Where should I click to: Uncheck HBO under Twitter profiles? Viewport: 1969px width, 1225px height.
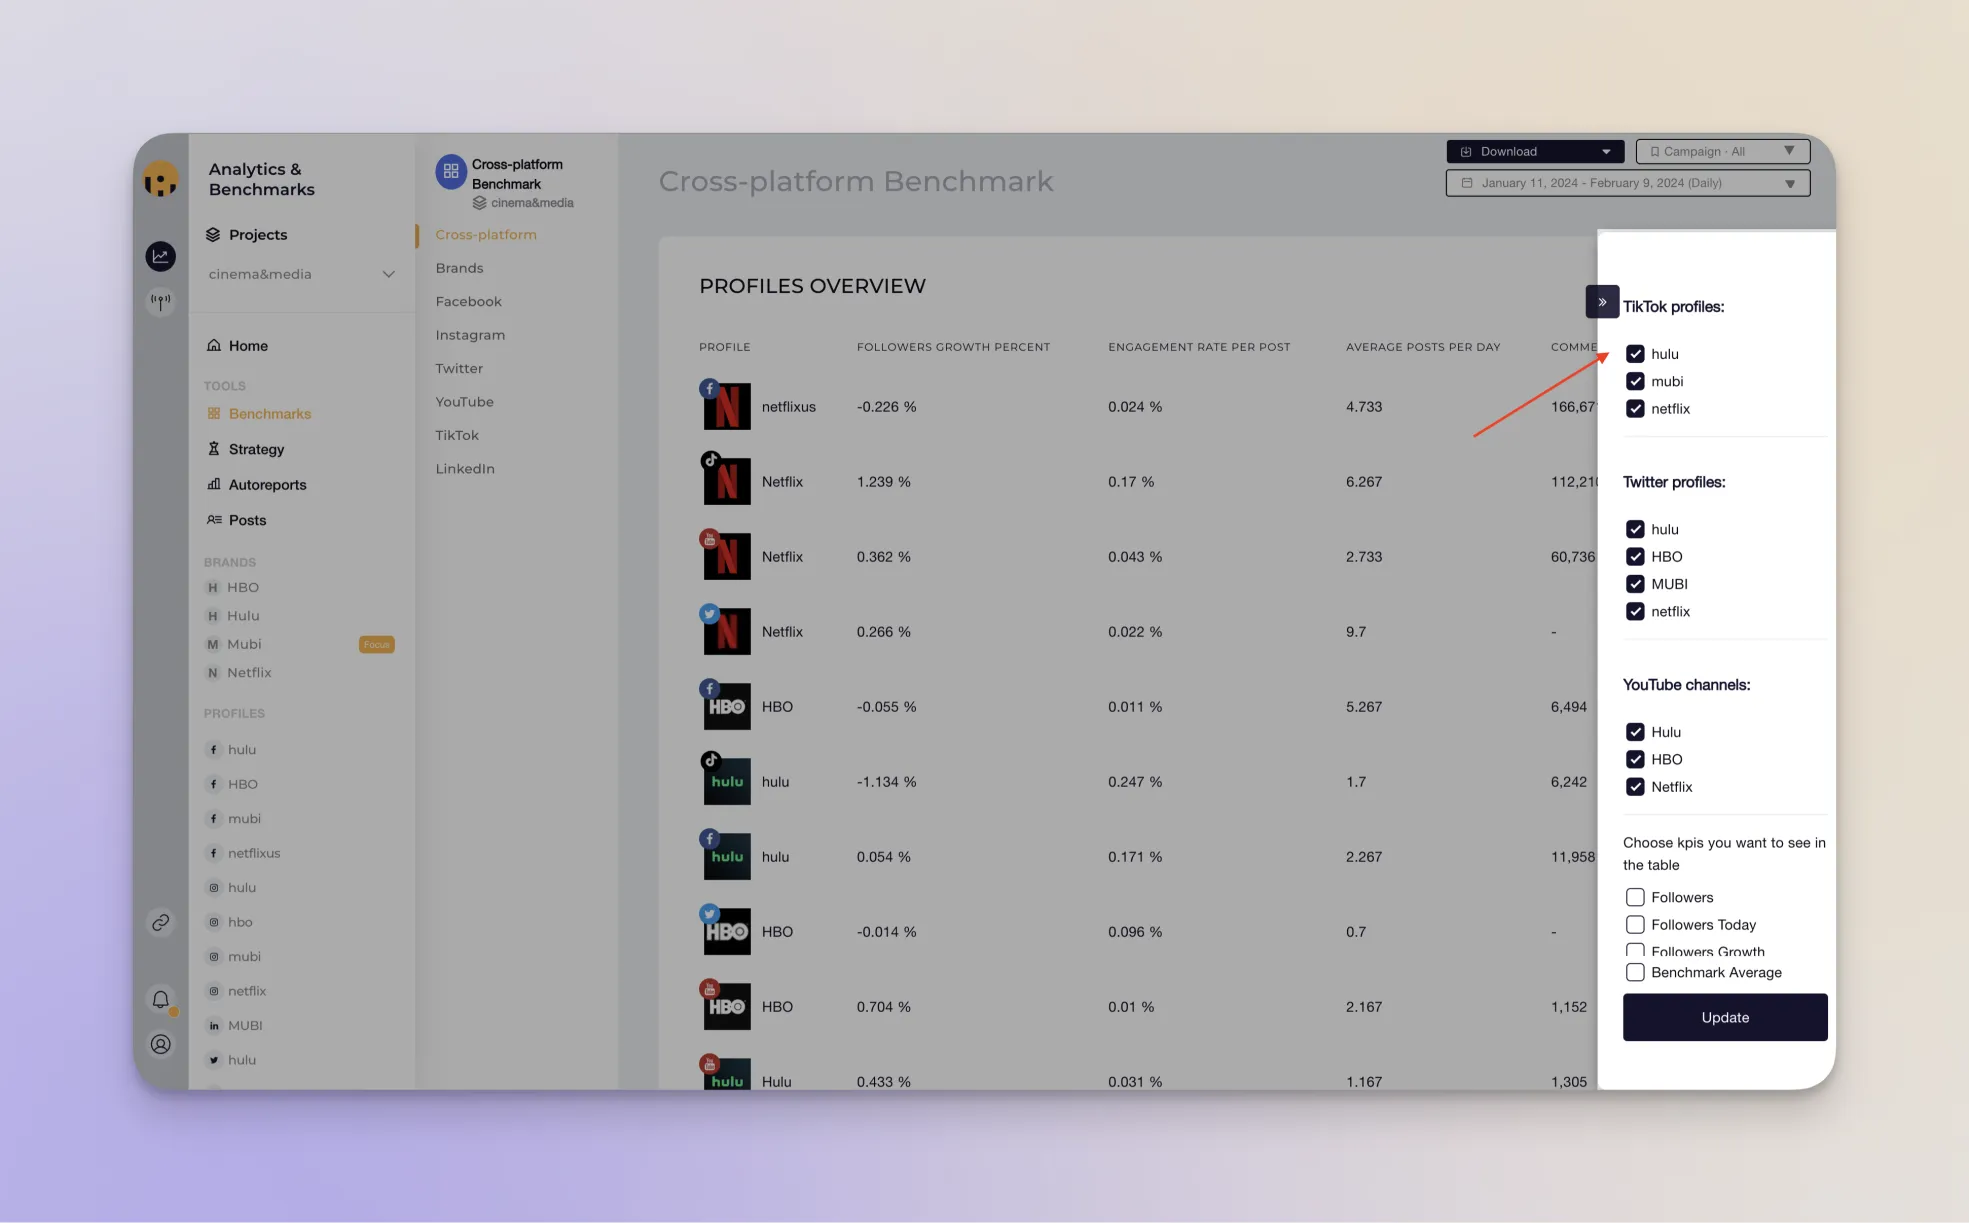point(1635,556)
